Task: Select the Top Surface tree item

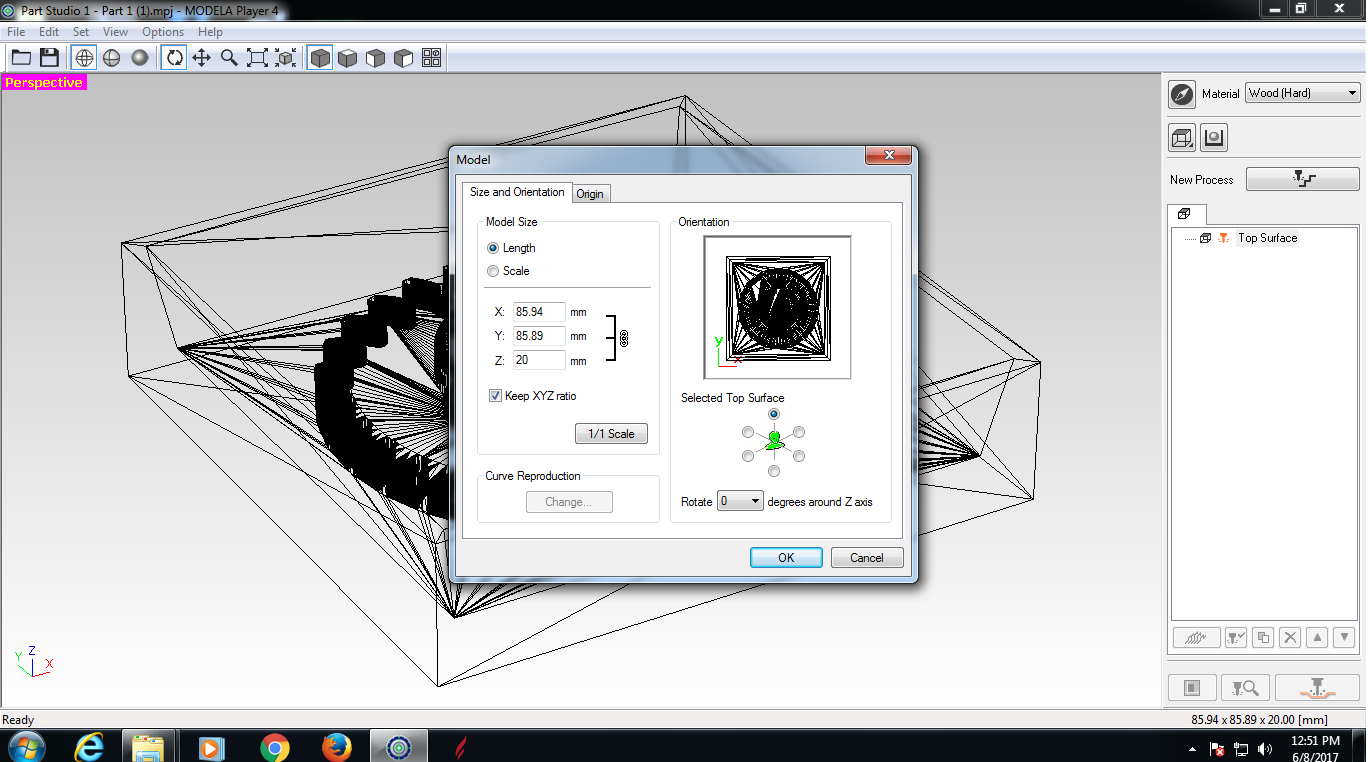Action: point(1267,238)
